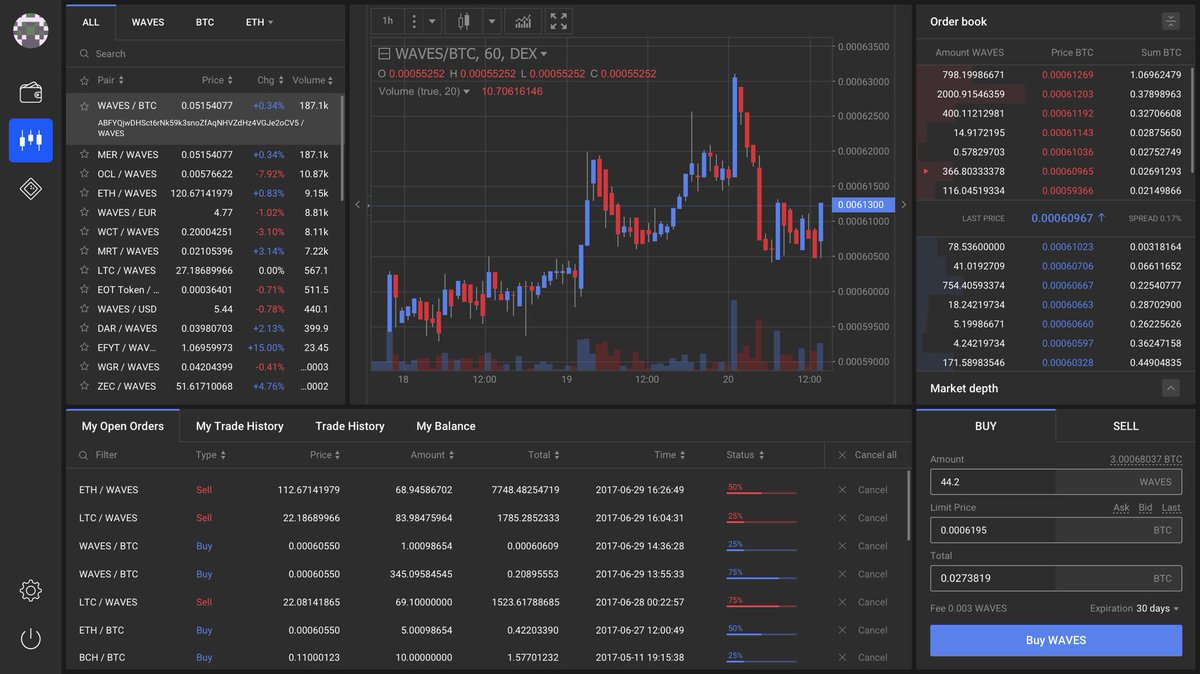Favorite the LTC / WAVES pair star
Screen dimensions: 1200x674
click(85, 270)
